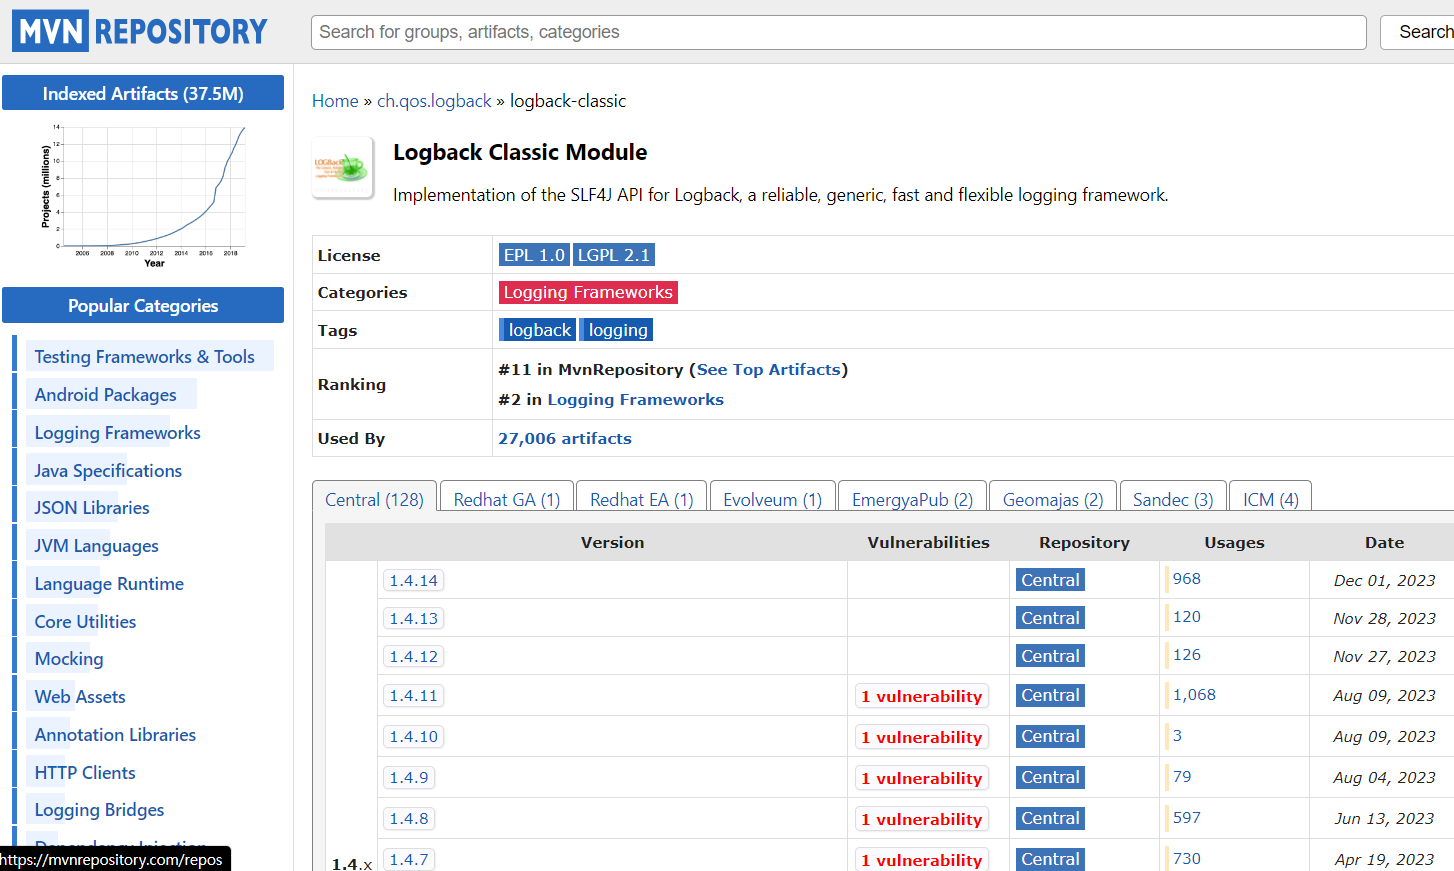Image resolution: width=1454 pixels, height=871 pixels.
Task: Open the MVN Repository logo homepage
Action: (x=140, y=31)
